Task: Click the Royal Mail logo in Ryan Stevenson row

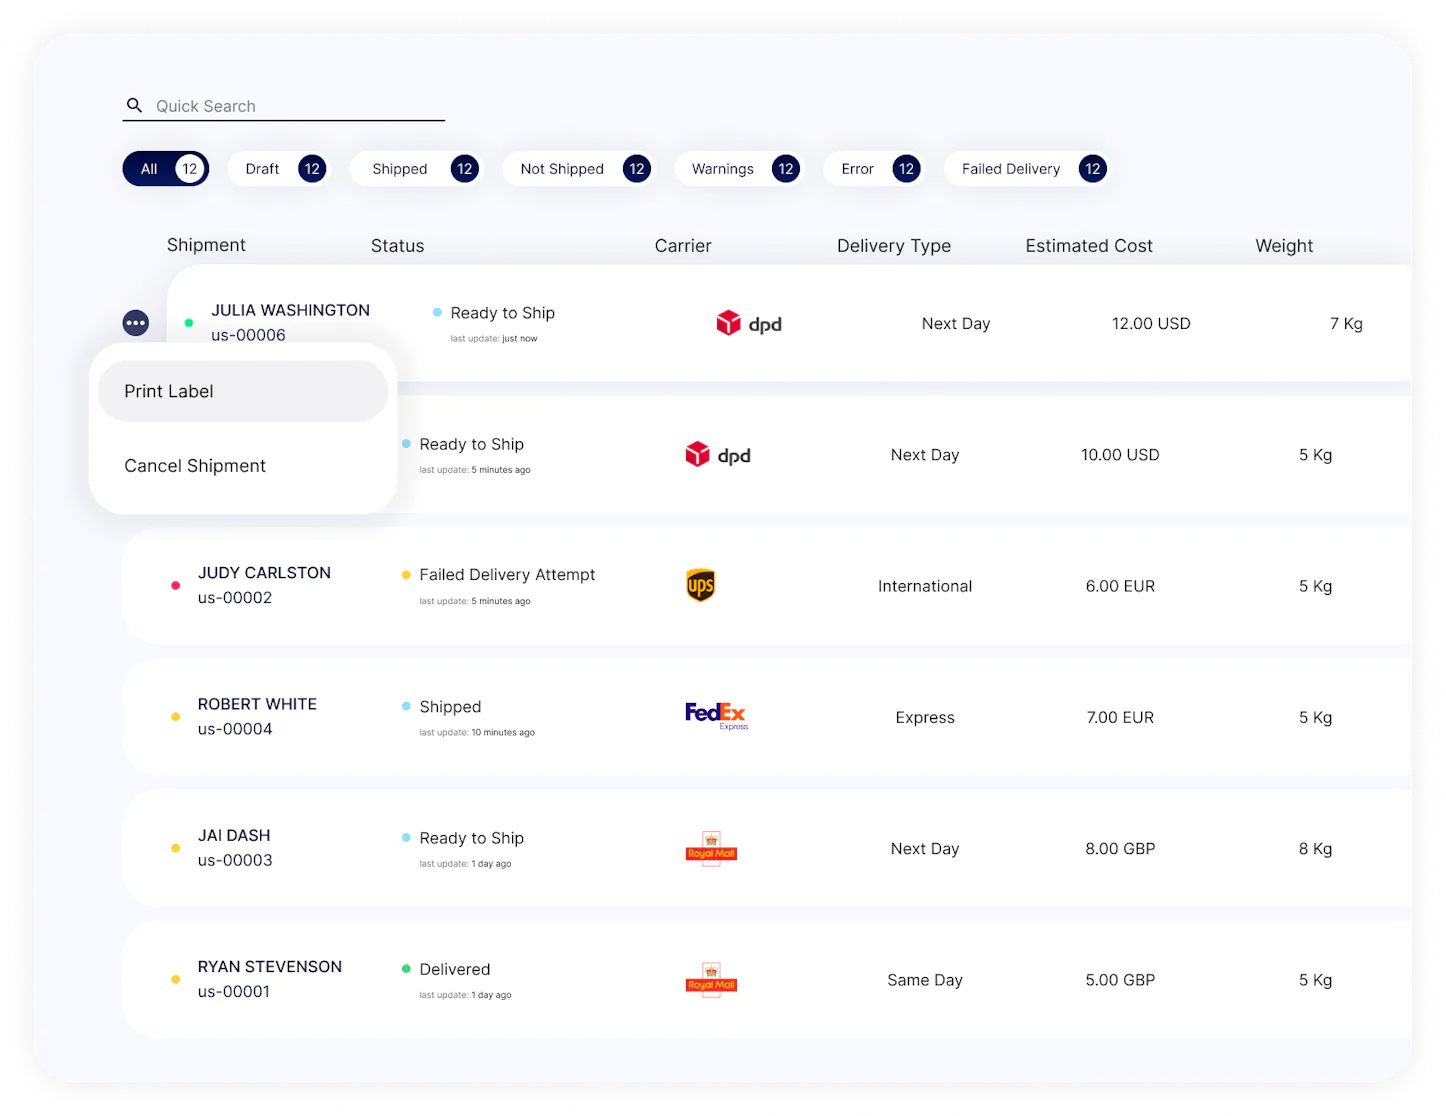Action: (711, 980)
